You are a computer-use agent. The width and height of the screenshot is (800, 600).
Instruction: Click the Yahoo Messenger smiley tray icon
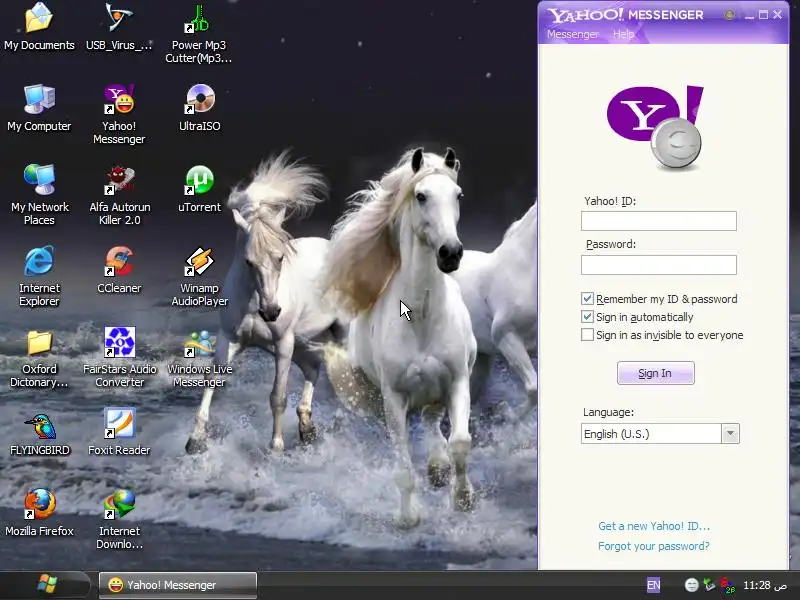coord(691,585)
